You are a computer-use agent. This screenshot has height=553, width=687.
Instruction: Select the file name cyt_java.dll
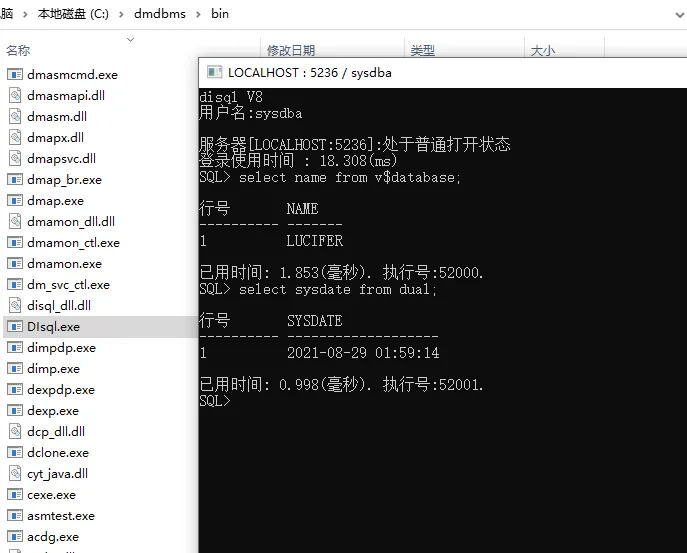point(57,473)
